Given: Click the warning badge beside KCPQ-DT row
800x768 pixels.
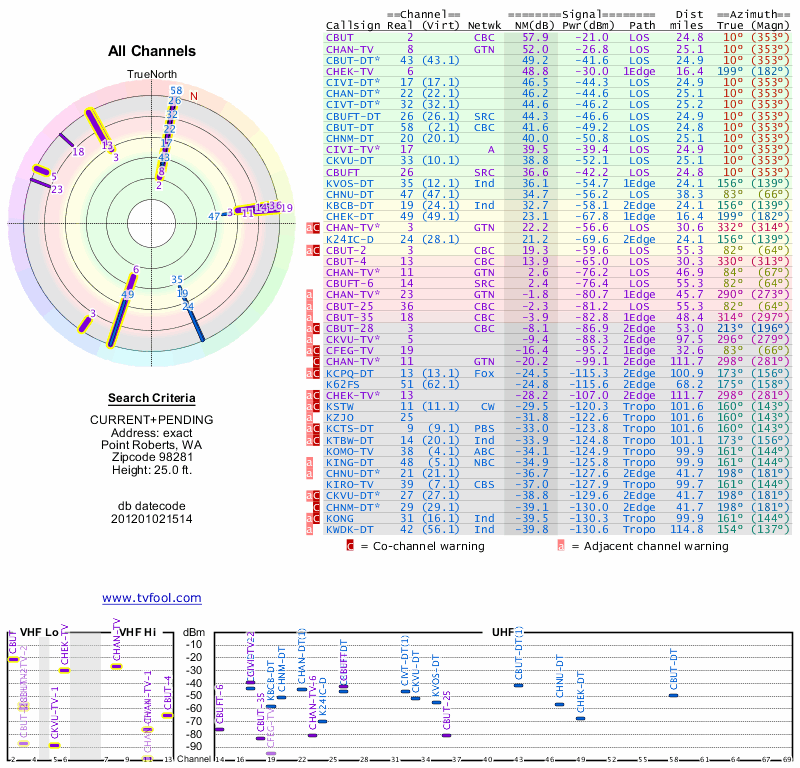Looking at the screenshot, I should point(313,374).
